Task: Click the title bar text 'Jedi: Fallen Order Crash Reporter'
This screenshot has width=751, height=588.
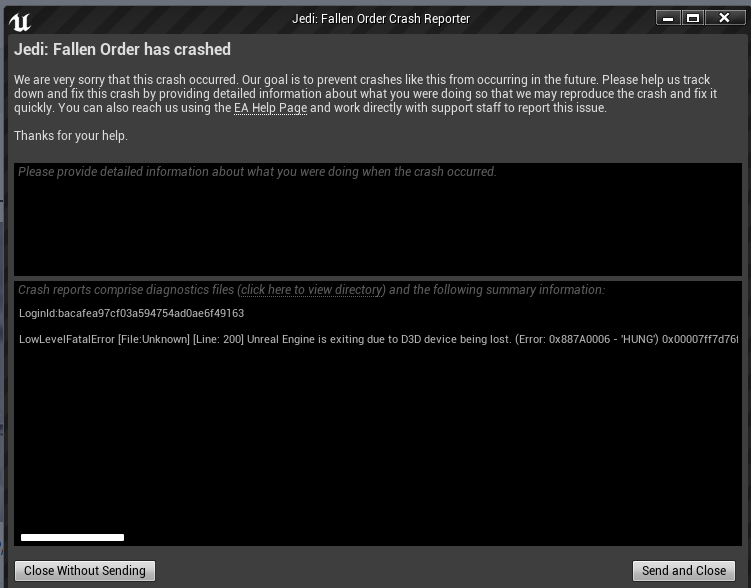Action: click(x=381, y=19)
